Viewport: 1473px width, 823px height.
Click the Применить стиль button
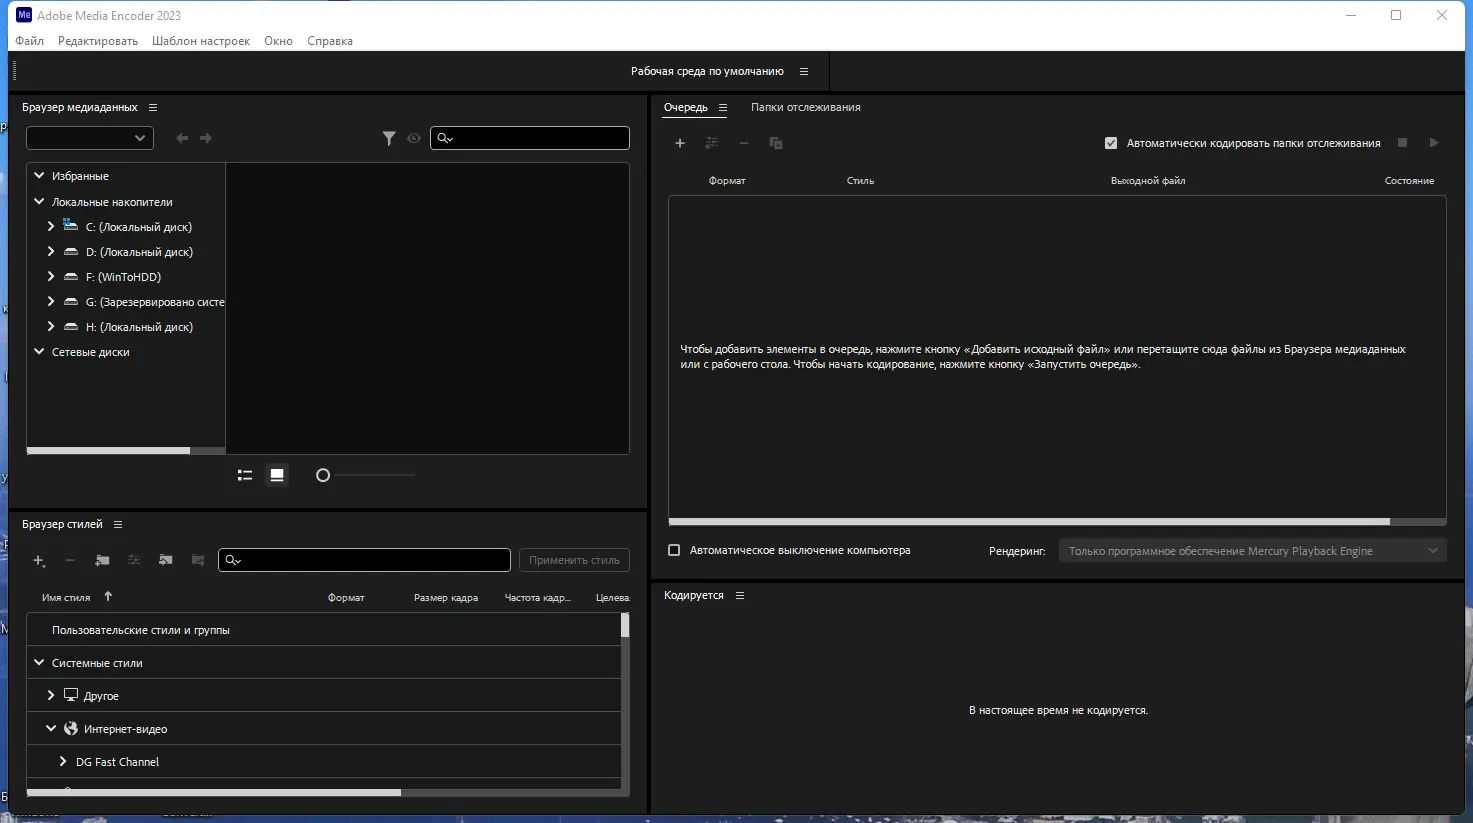coord(573,560)
